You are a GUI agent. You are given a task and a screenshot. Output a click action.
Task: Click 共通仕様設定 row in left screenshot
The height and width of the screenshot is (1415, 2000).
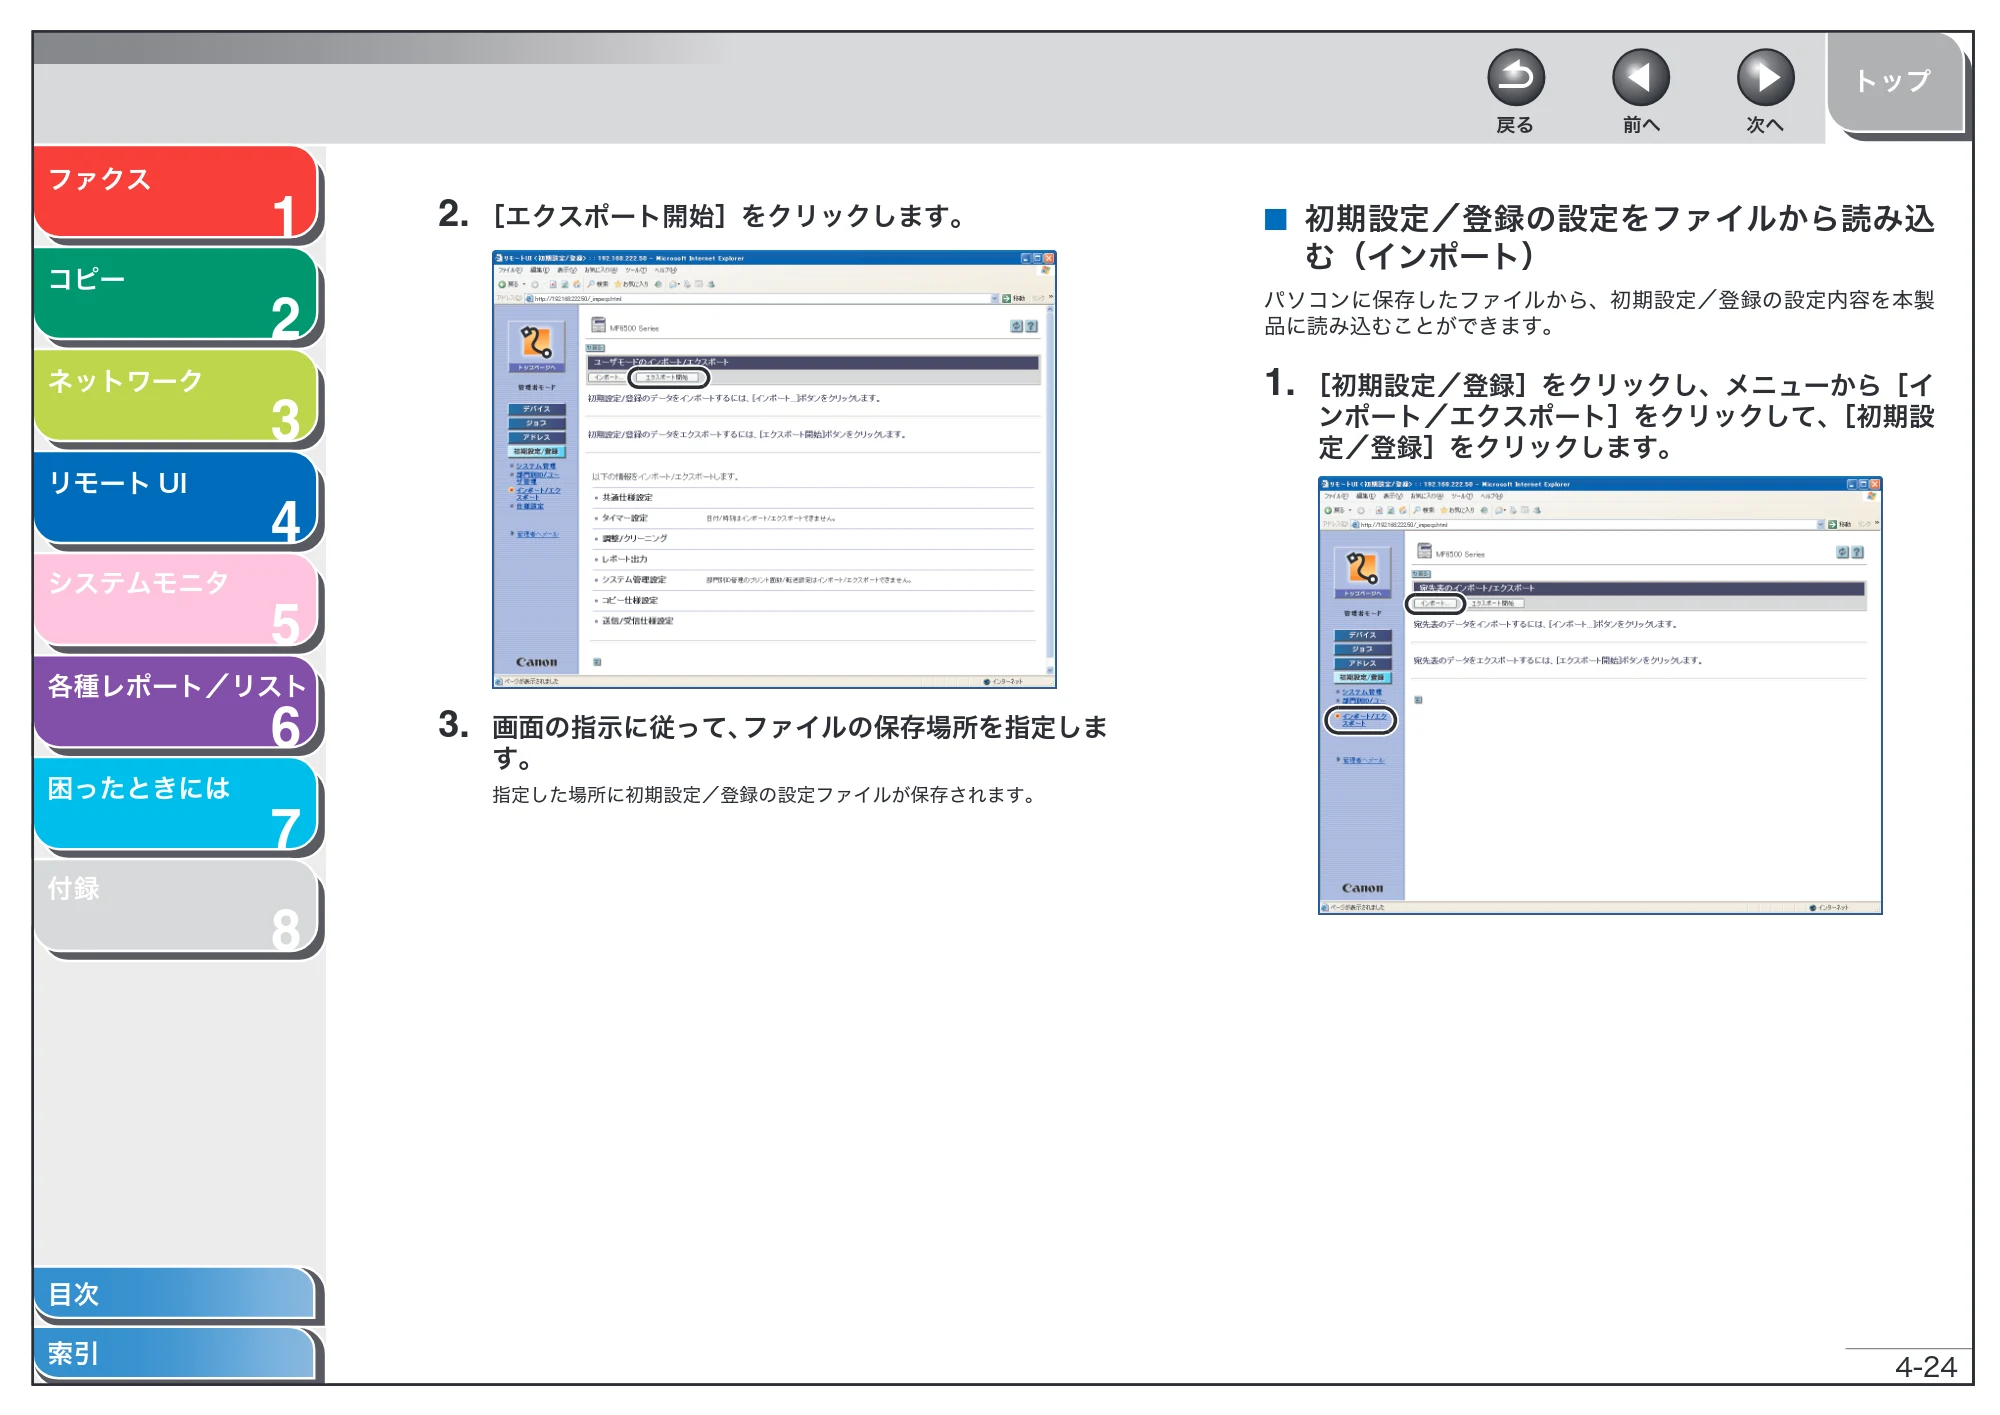pos(814,497)
